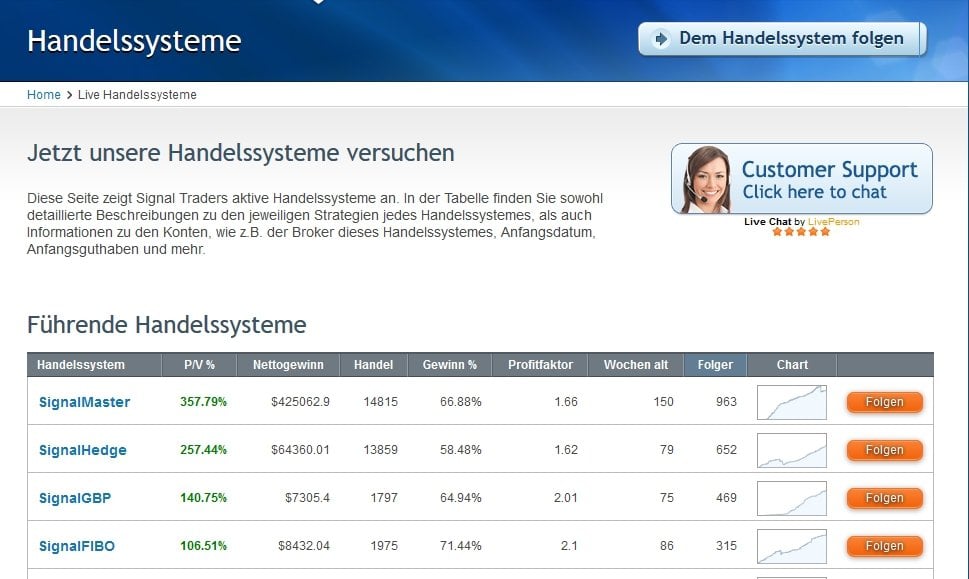Click Folgen button for SignalMaster
The width and height of the screenshot is (969, 579).
tap(884, 402)
